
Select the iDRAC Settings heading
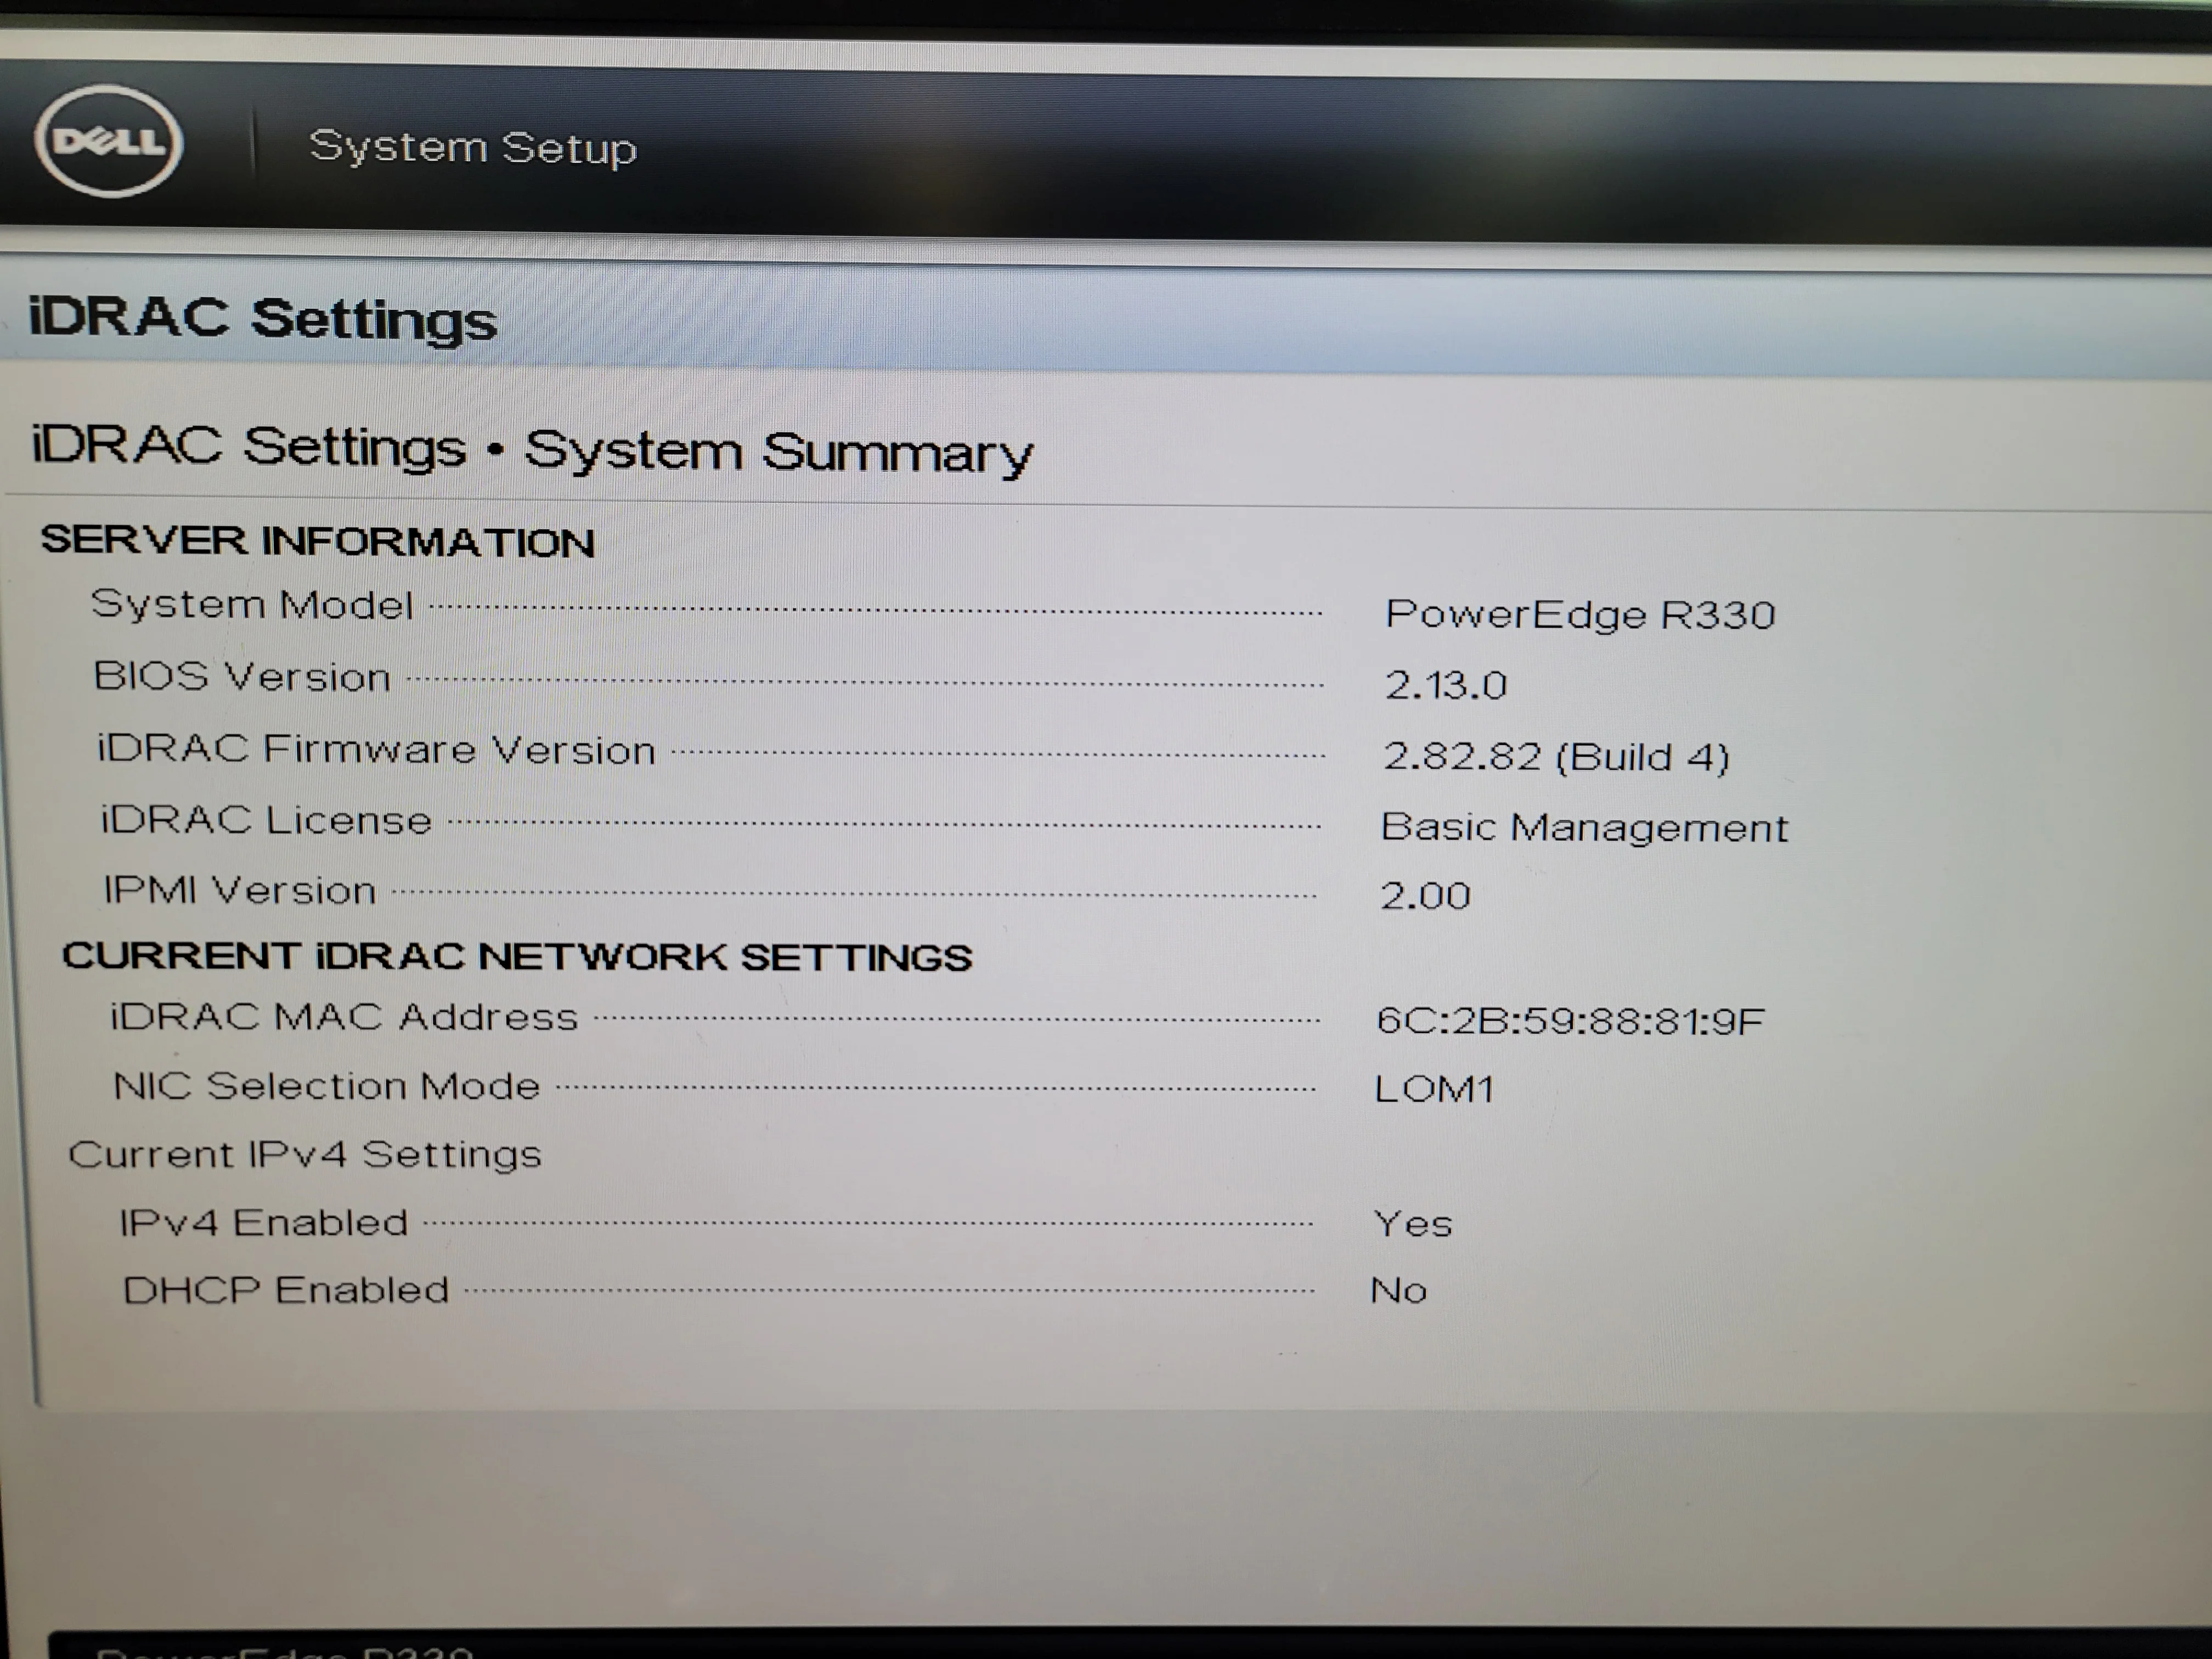[x=263, y=319]
